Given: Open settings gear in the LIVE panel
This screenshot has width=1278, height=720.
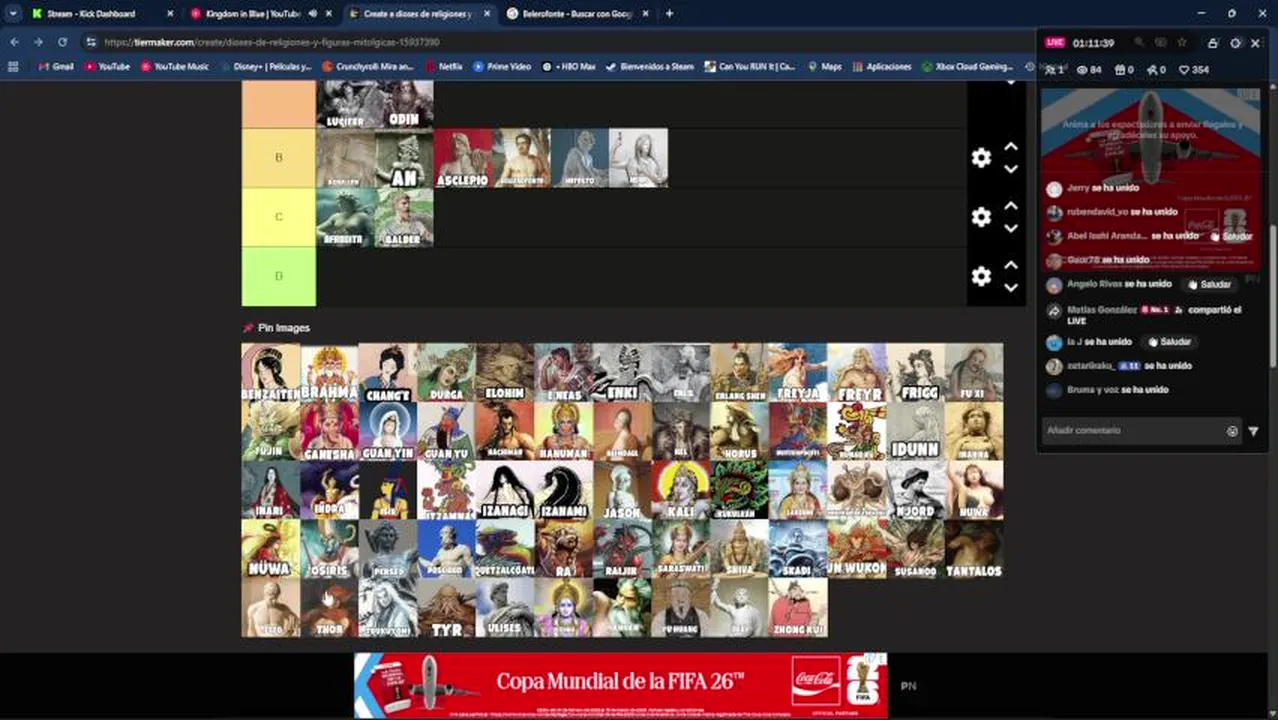Looking at the screenshot, I should [x=1236, y=43].
